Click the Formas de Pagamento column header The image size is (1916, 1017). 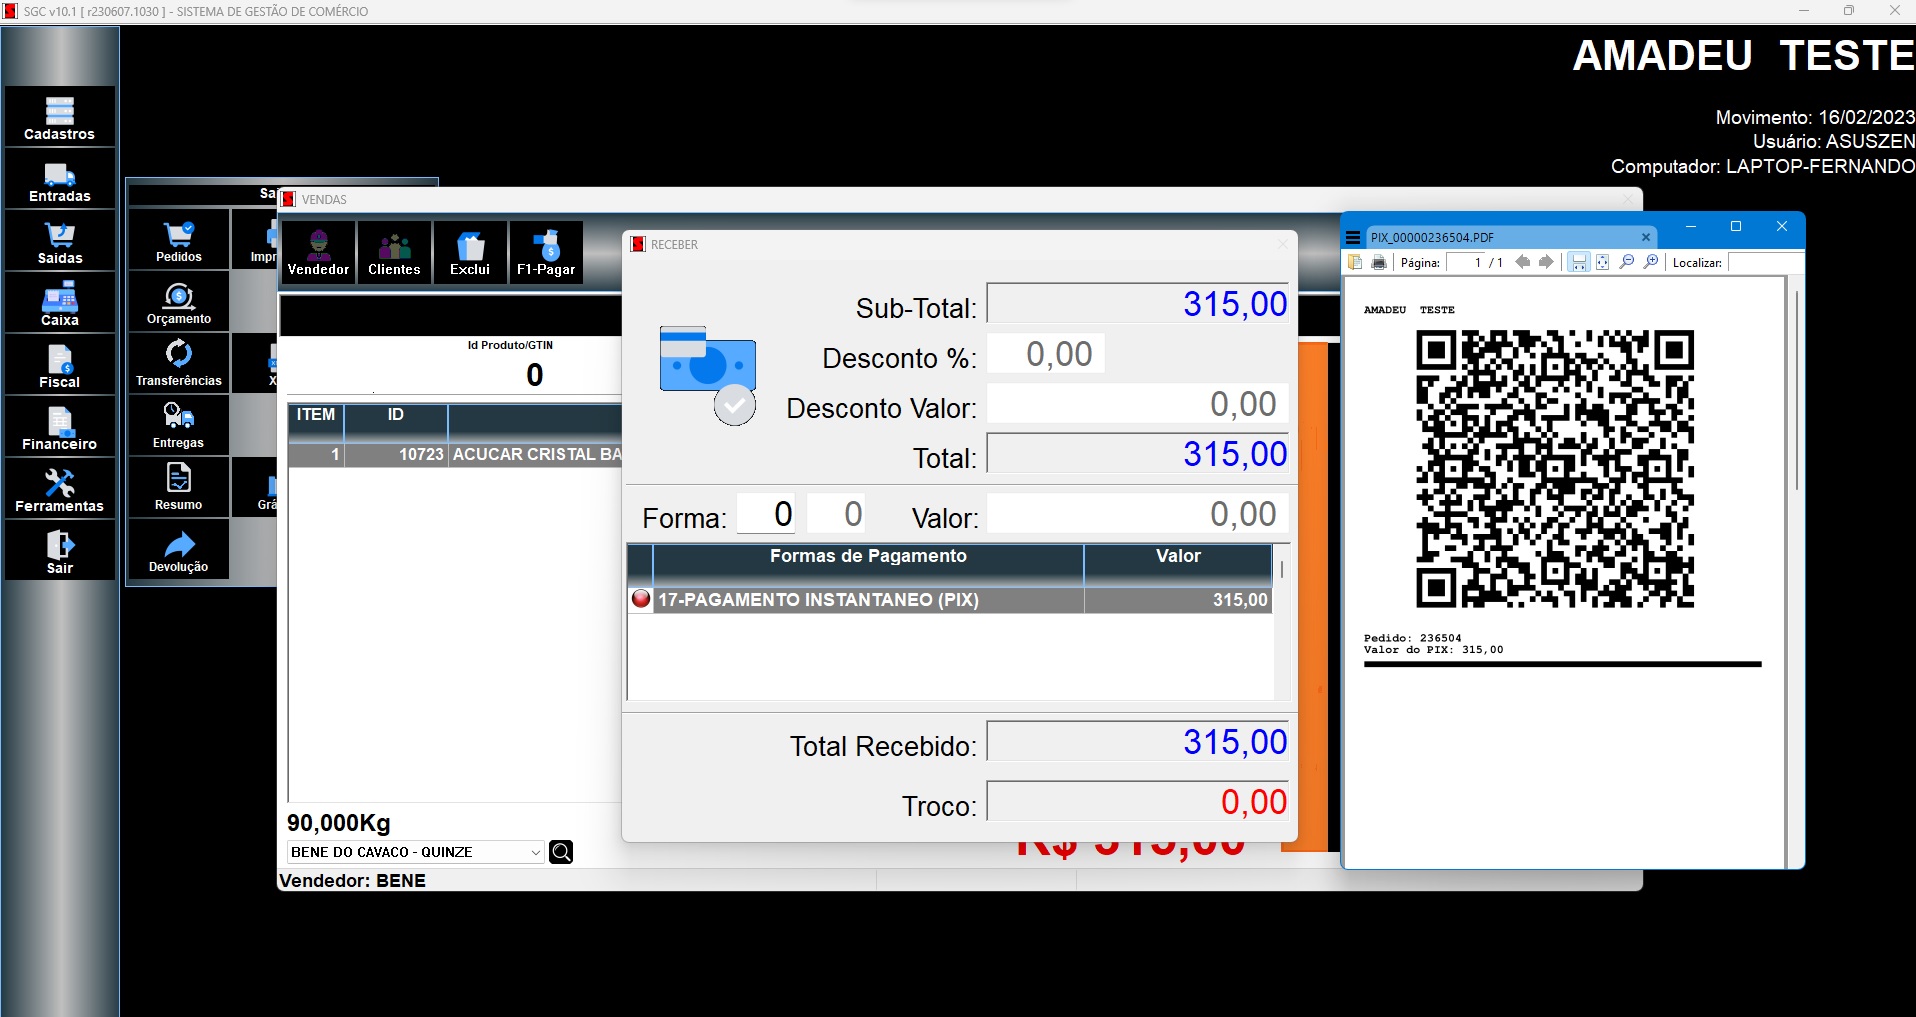click(868, 564)
